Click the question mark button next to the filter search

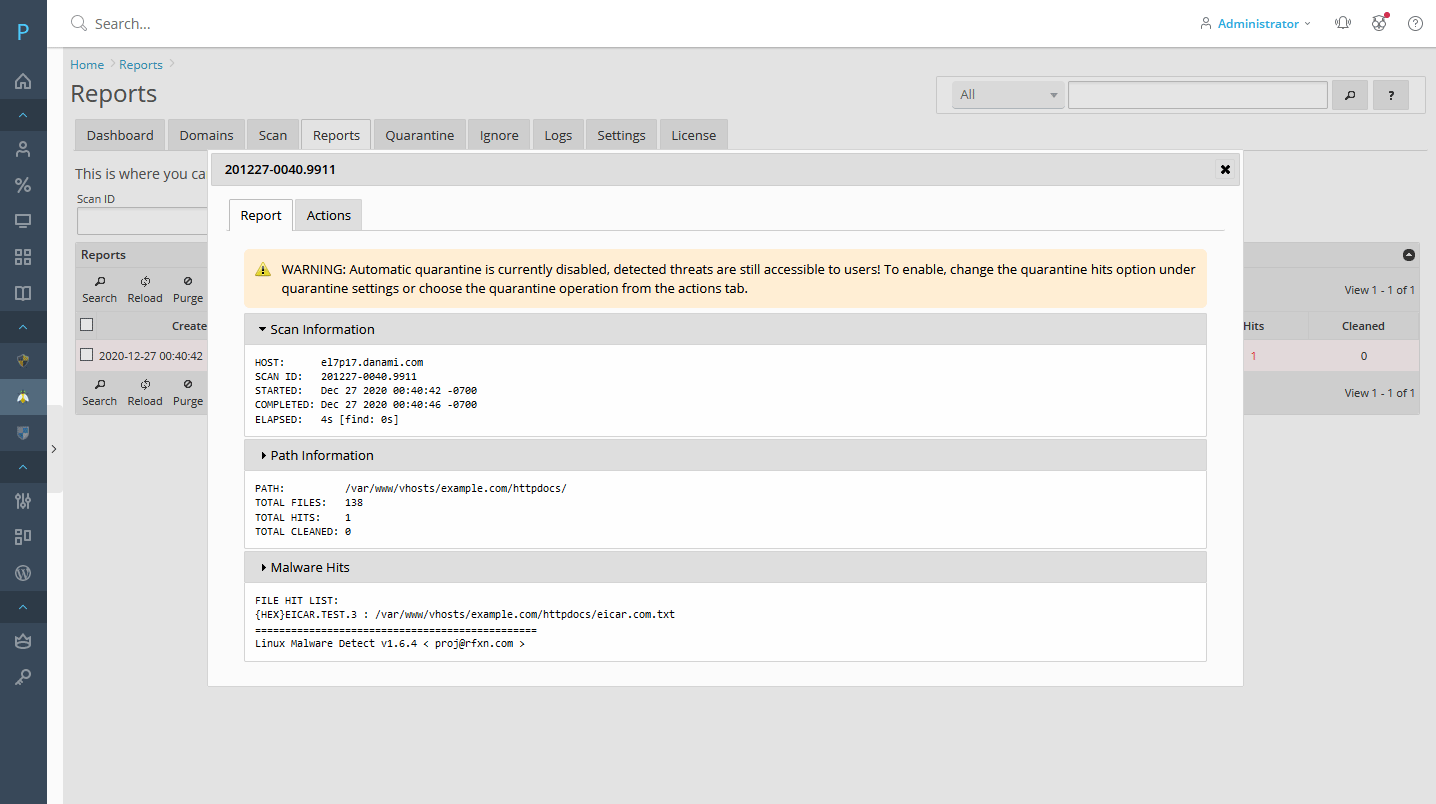pos(1391,95)
